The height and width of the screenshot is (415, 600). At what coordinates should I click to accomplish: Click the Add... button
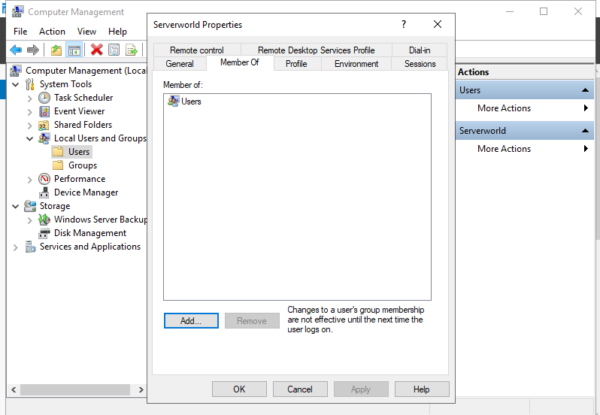(191, 321)
